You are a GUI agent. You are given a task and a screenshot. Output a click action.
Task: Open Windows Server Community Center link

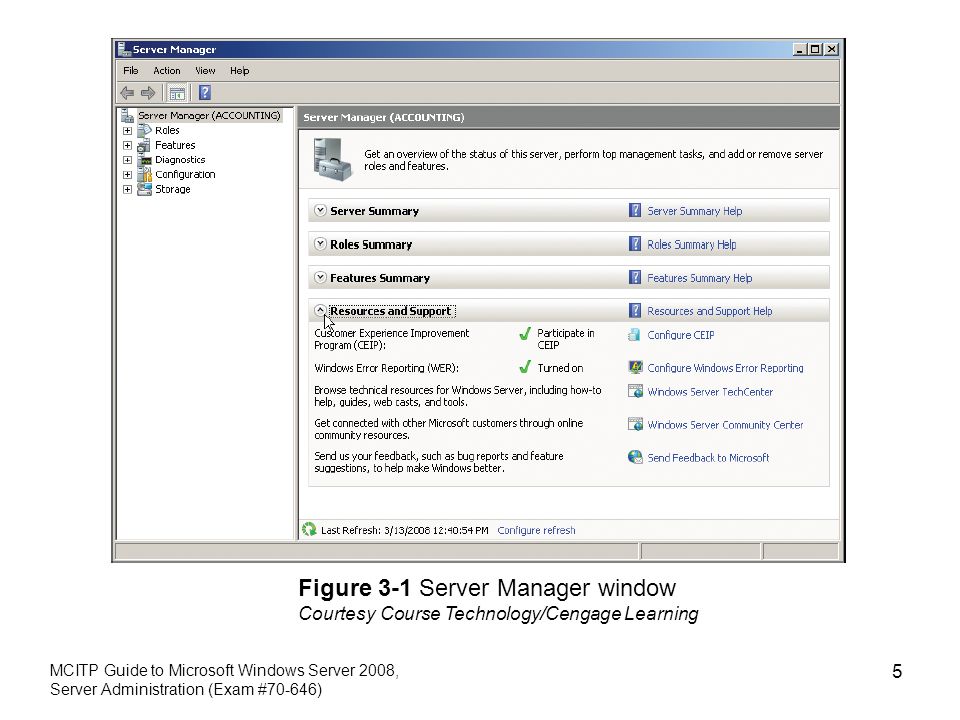click(x=726, y=425)
